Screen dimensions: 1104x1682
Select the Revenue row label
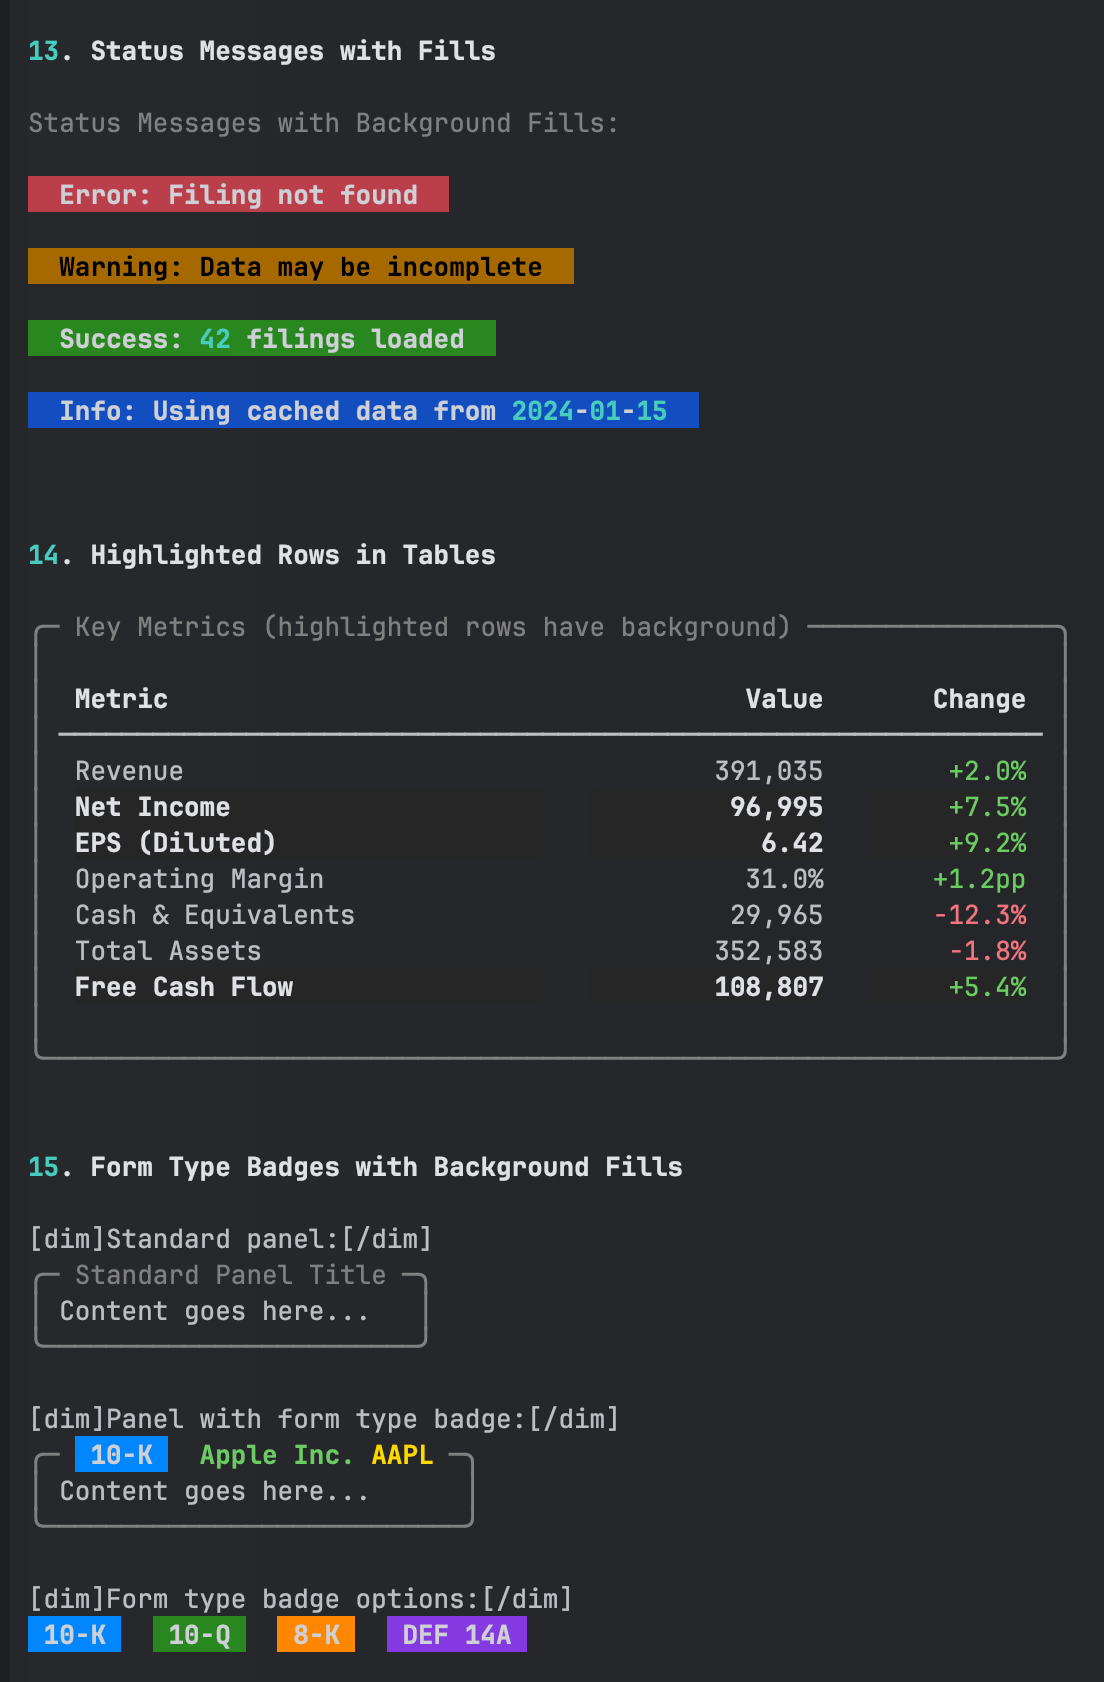(x=129, y=771)
